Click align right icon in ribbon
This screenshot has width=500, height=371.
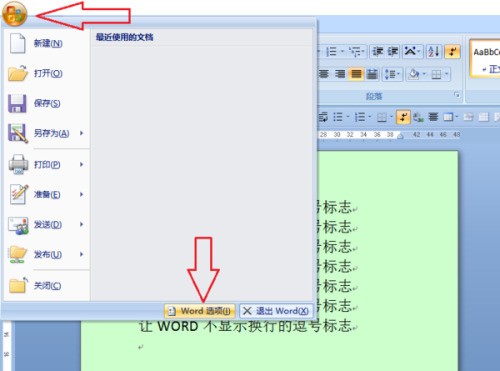[x=340, y=74]
